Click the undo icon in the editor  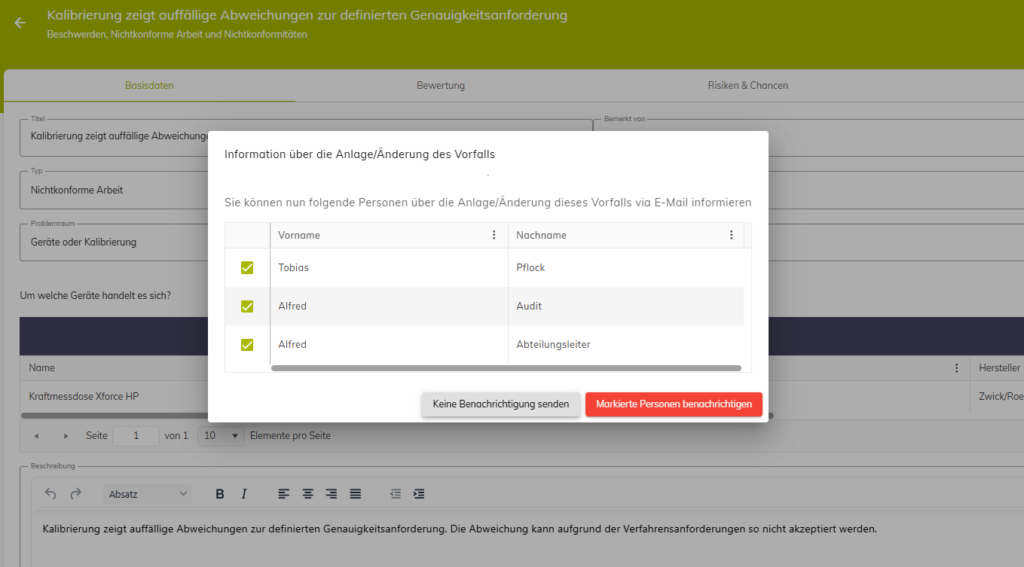click(51, 494)
